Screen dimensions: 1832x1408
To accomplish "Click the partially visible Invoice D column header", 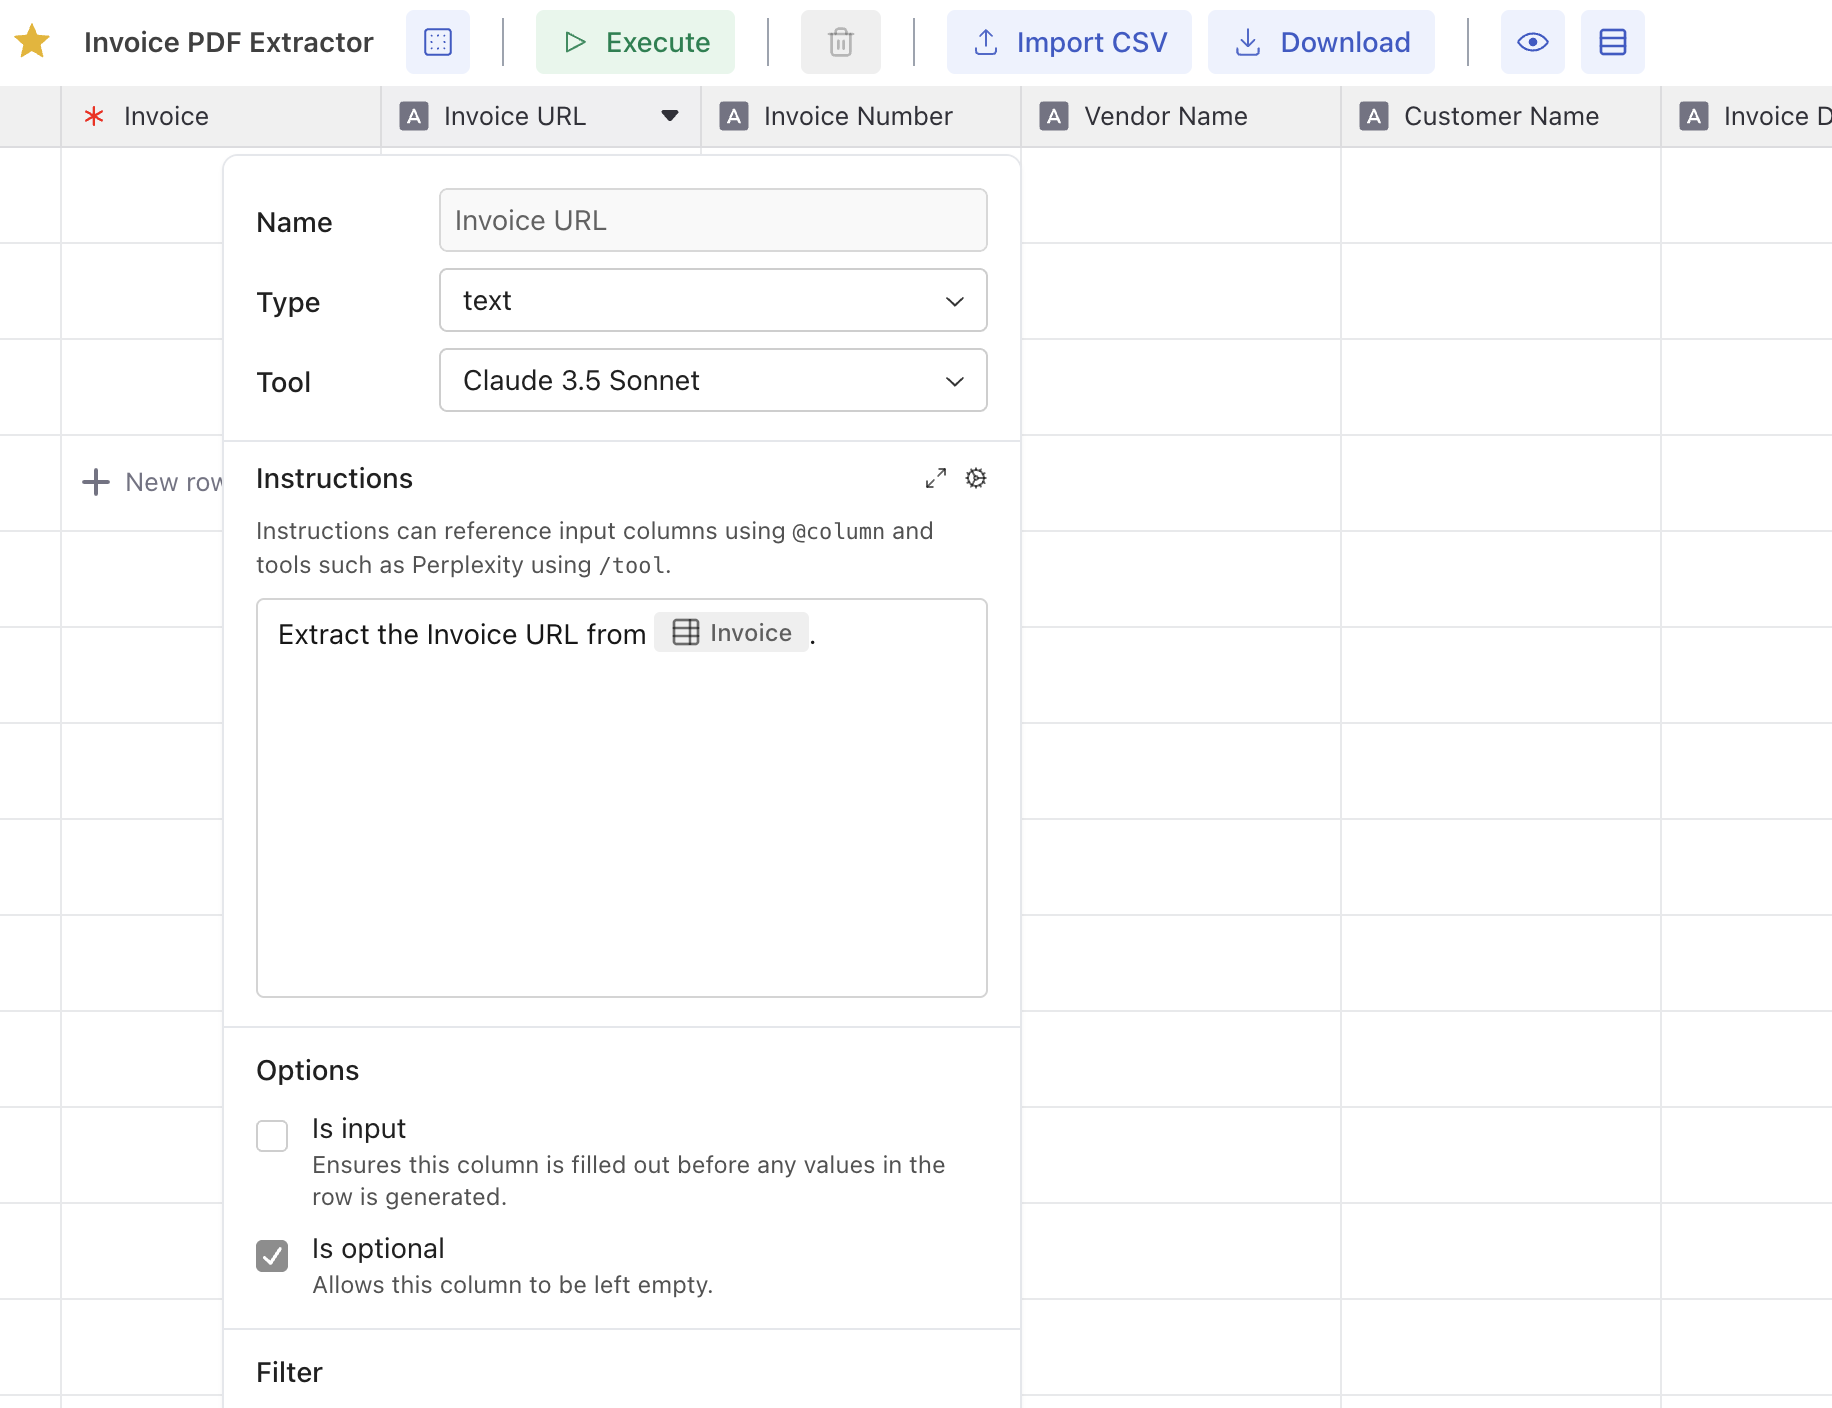I will (x=1747, y=116).
